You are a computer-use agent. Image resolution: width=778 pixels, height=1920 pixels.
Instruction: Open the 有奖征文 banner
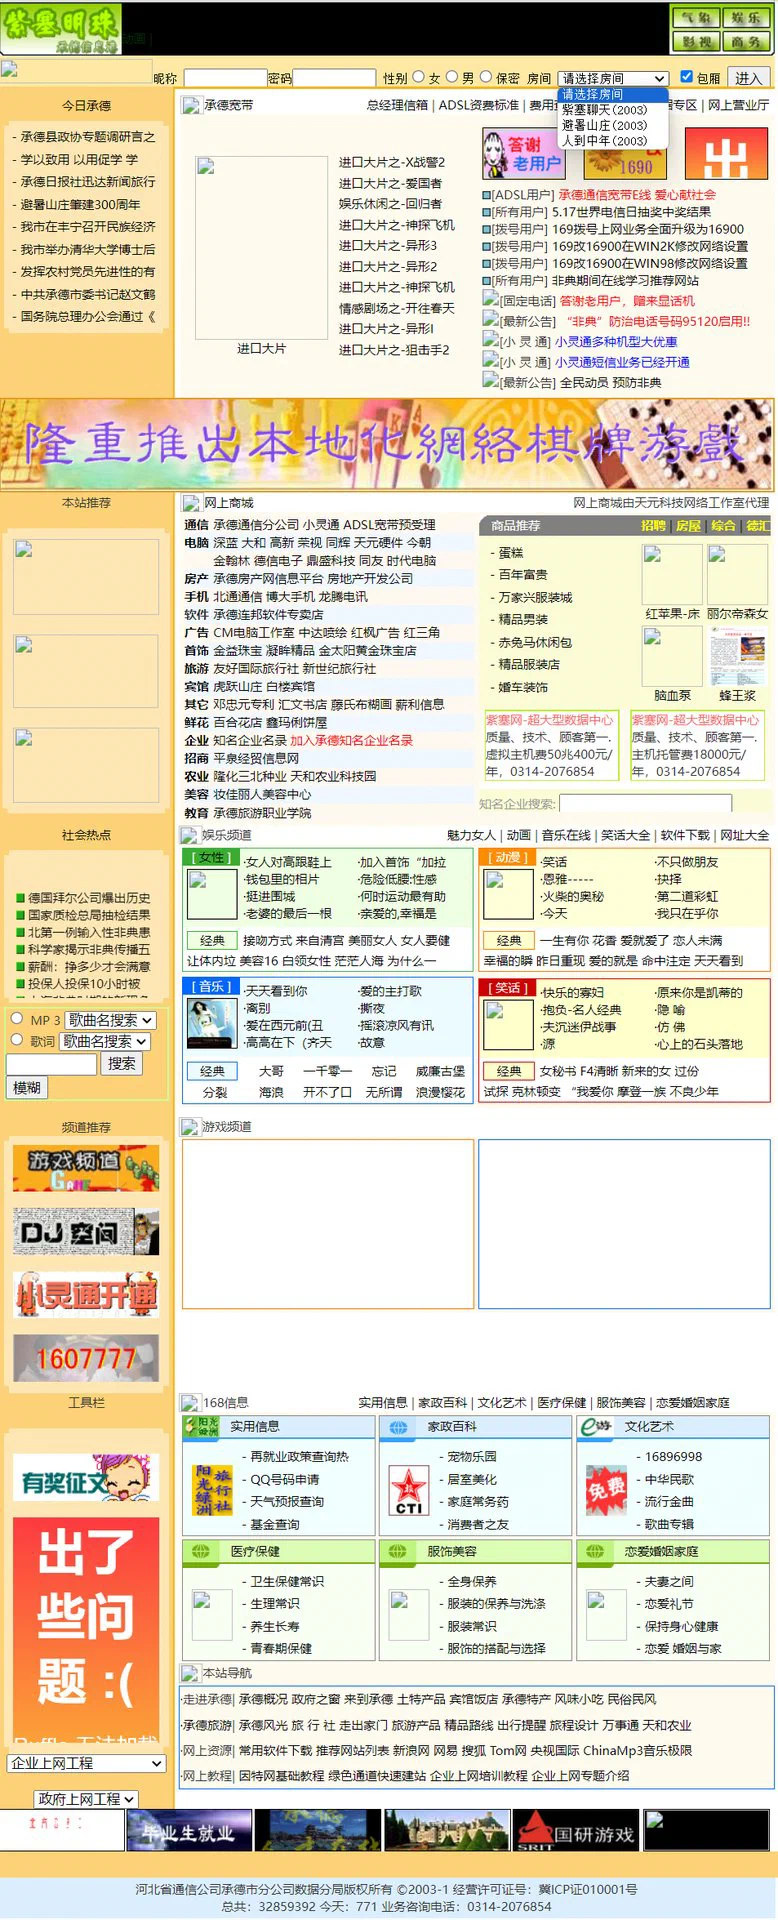point(86,1478)
